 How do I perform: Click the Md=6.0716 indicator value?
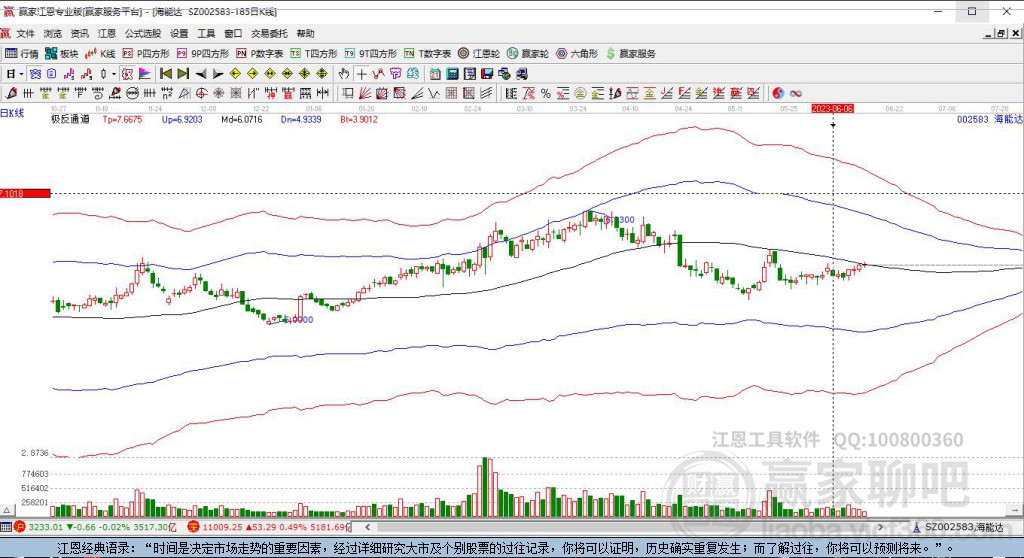tap(242, 120)
